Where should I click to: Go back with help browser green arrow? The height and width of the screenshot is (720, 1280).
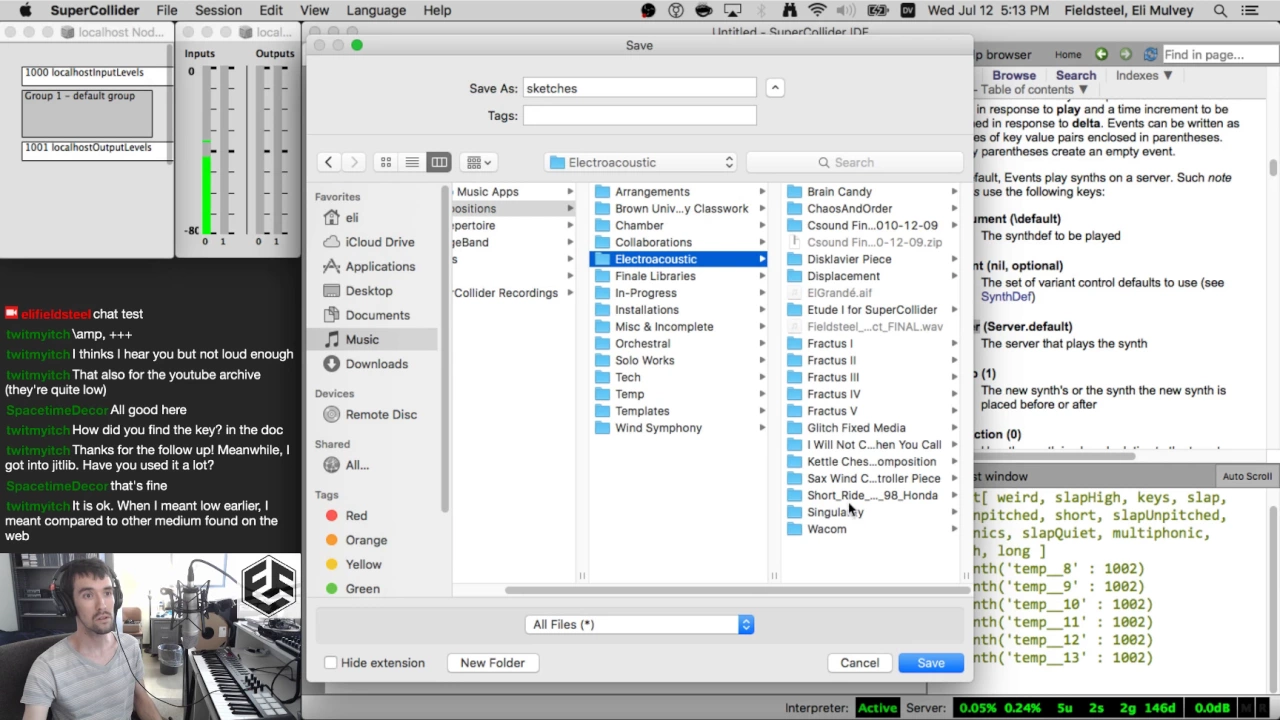[x=1101, y=55]
